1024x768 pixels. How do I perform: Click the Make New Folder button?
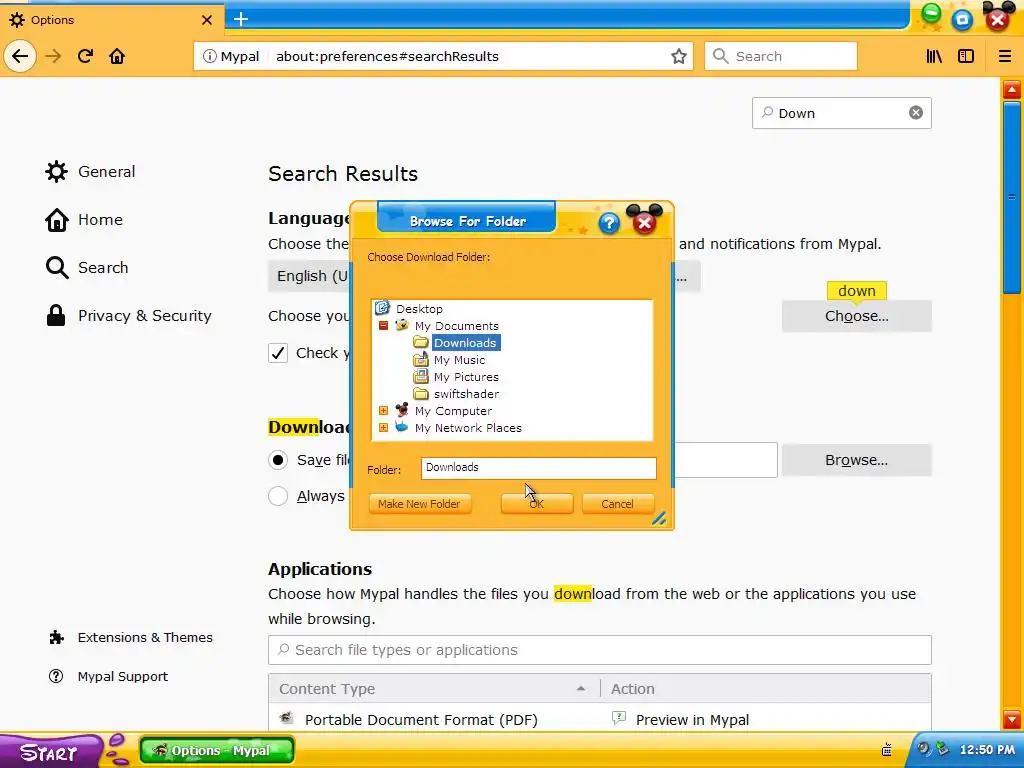click(x=419, y=504)
